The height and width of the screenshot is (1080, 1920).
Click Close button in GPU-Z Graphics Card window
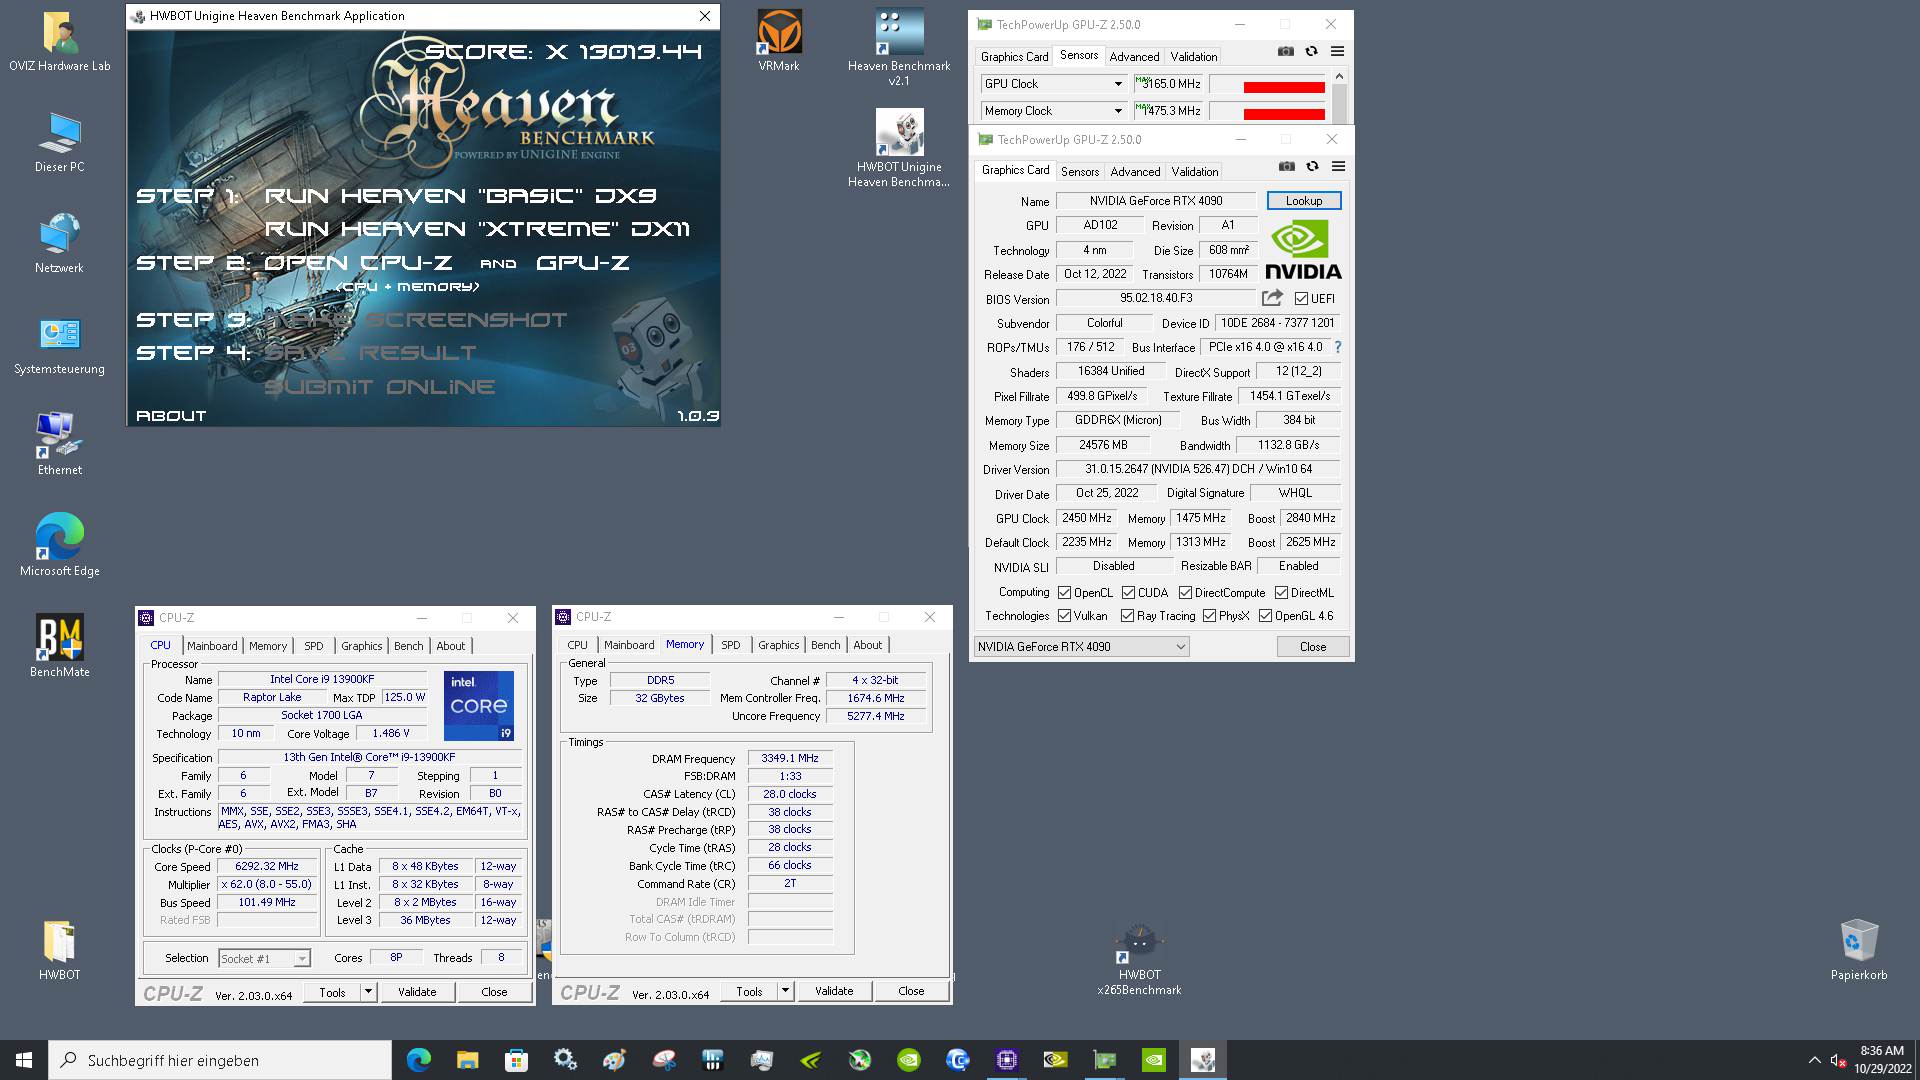pyautogui.click(x=1312, y=647)
